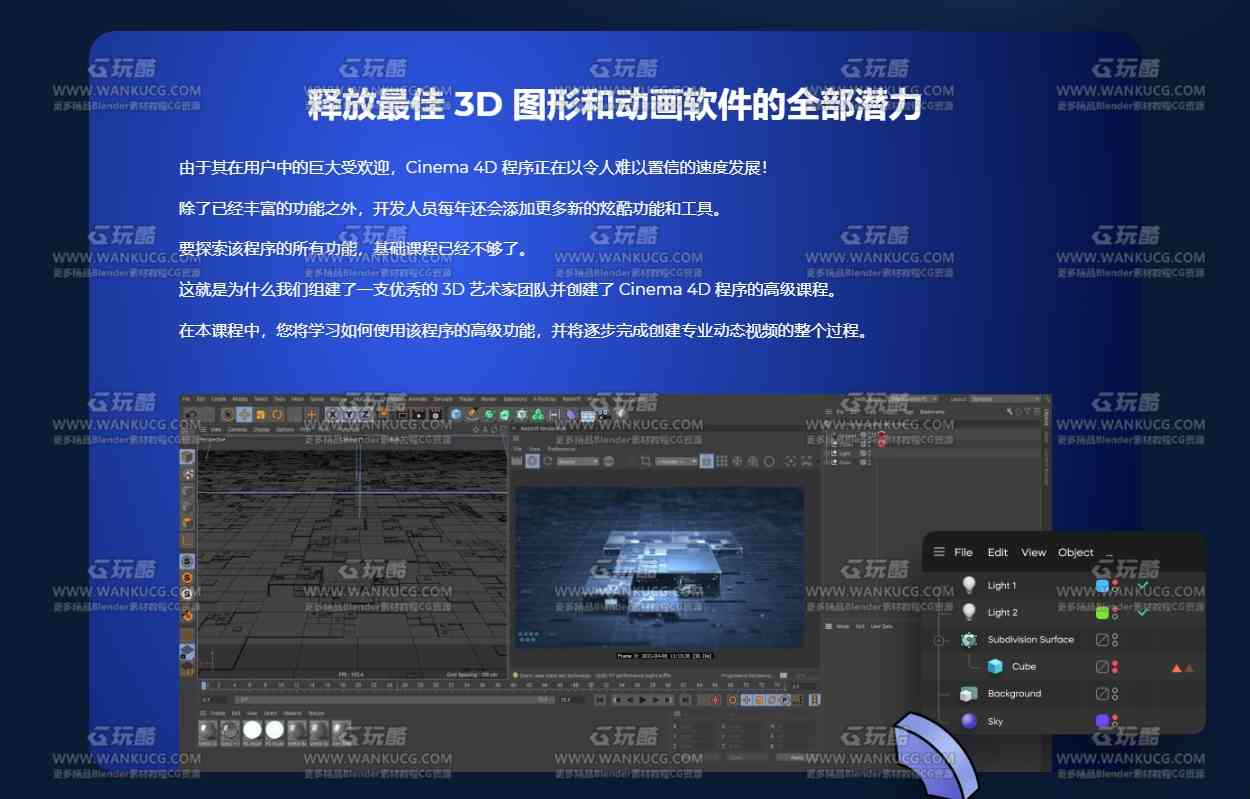The height and width of the screenshot is (799, 1250).
Task: Select the Sky sphere icon
Action: tap(968, 721)
